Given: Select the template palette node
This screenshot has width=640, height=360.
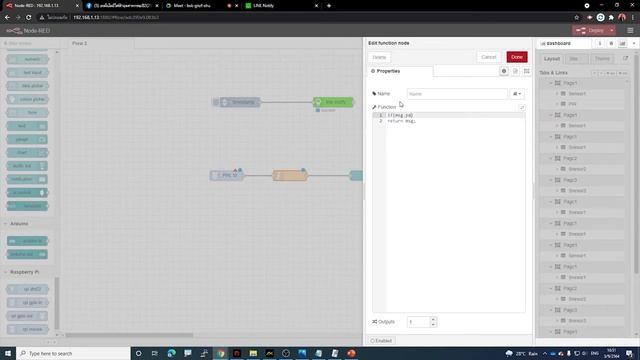Looking at the screenshot, I should (x=27, y=206).
